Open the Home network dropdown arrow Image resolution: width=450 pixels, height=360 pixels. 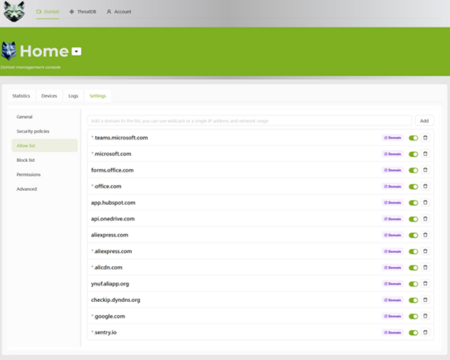(x=77, y=51)
